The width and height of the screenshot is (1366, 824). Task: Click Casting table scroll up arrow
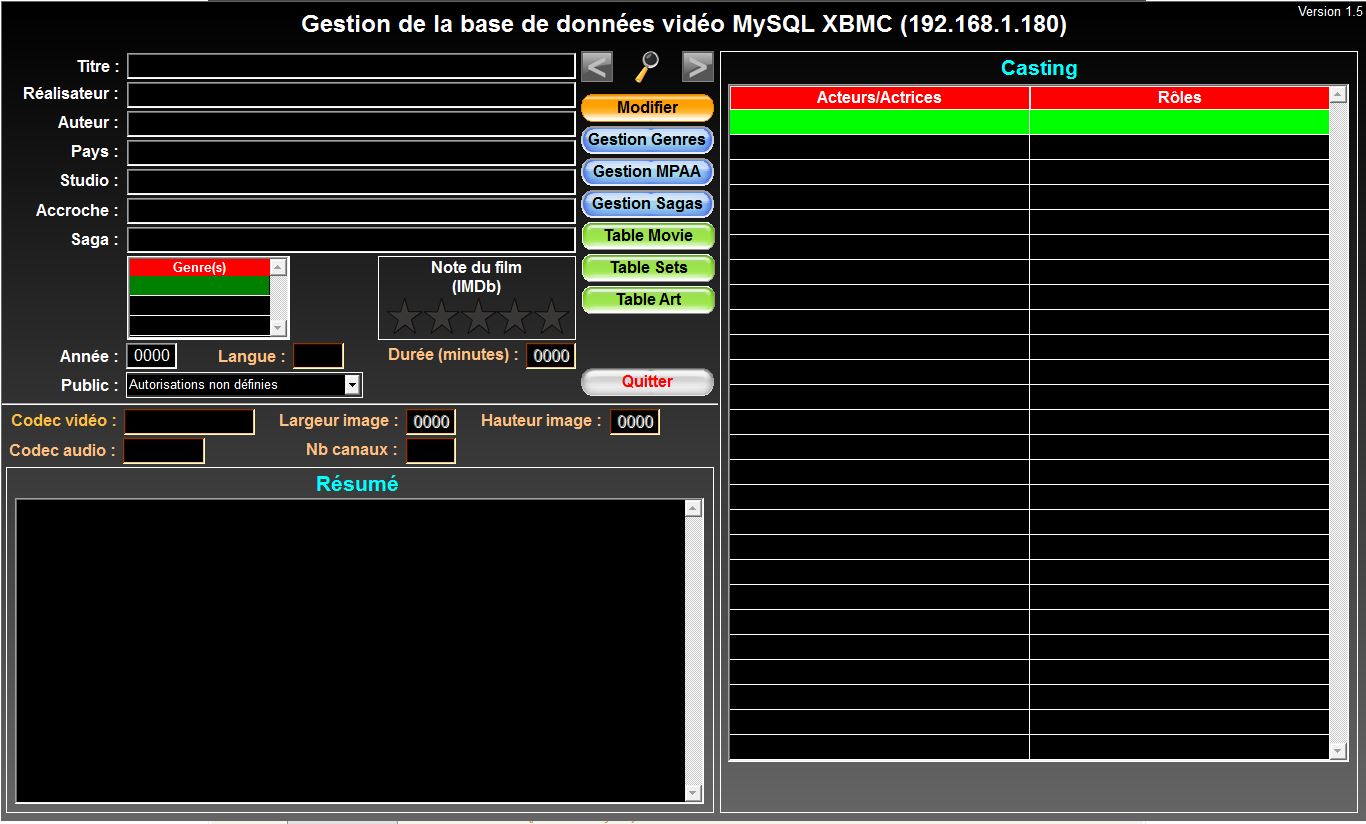click(x=1339, y=95)
